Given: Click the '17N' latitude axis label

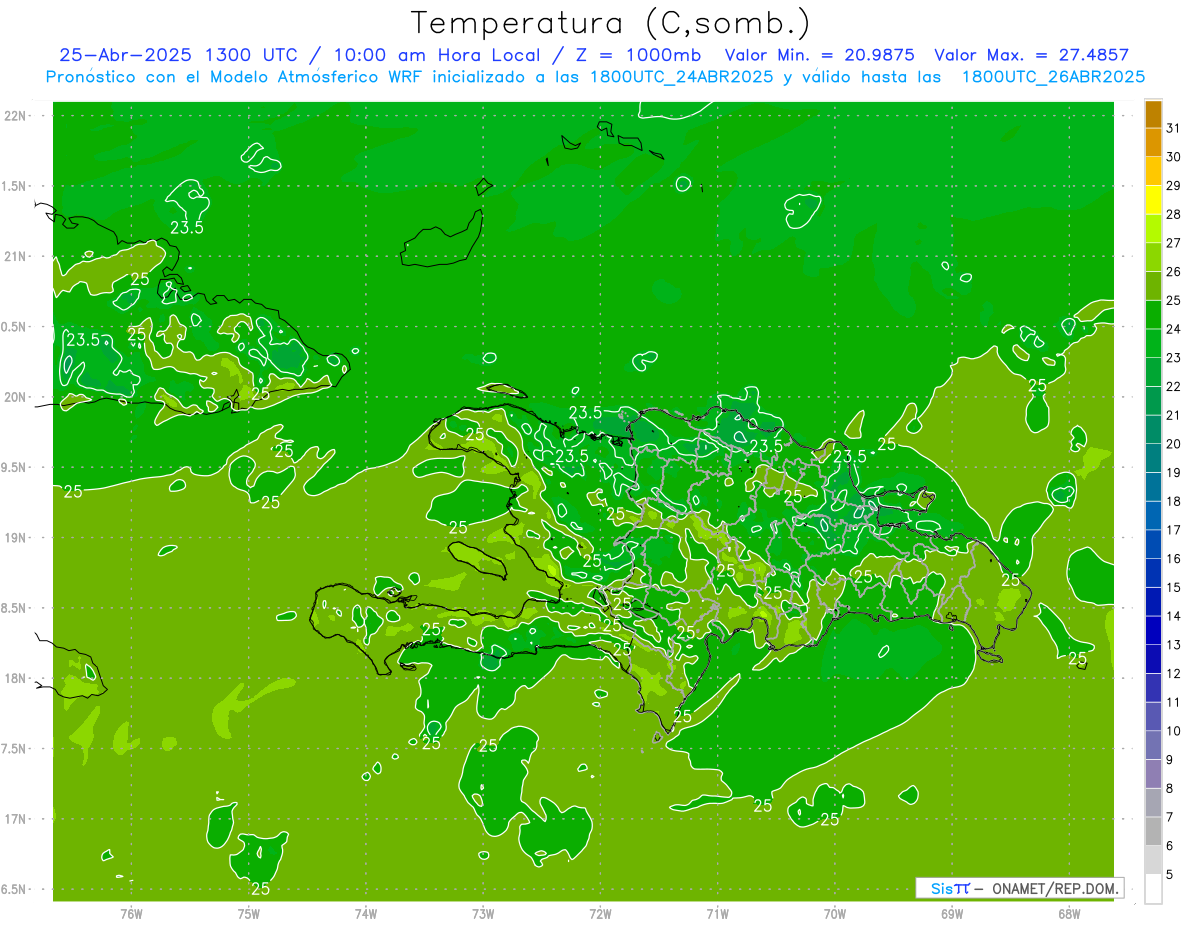Looking at the screenshot, I should (15, 820).
